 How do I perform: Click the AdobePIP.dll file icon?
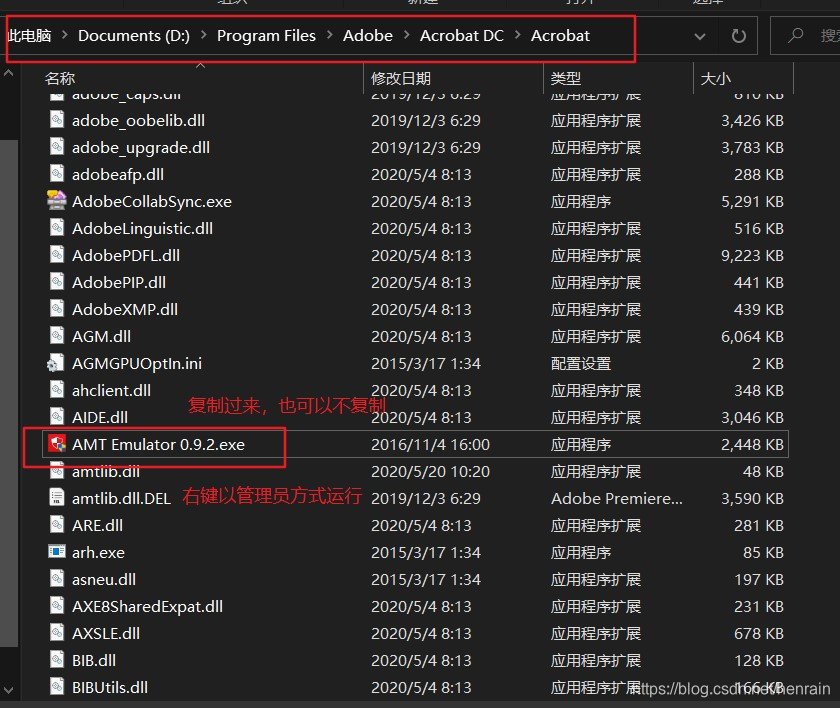pos(57,281)
